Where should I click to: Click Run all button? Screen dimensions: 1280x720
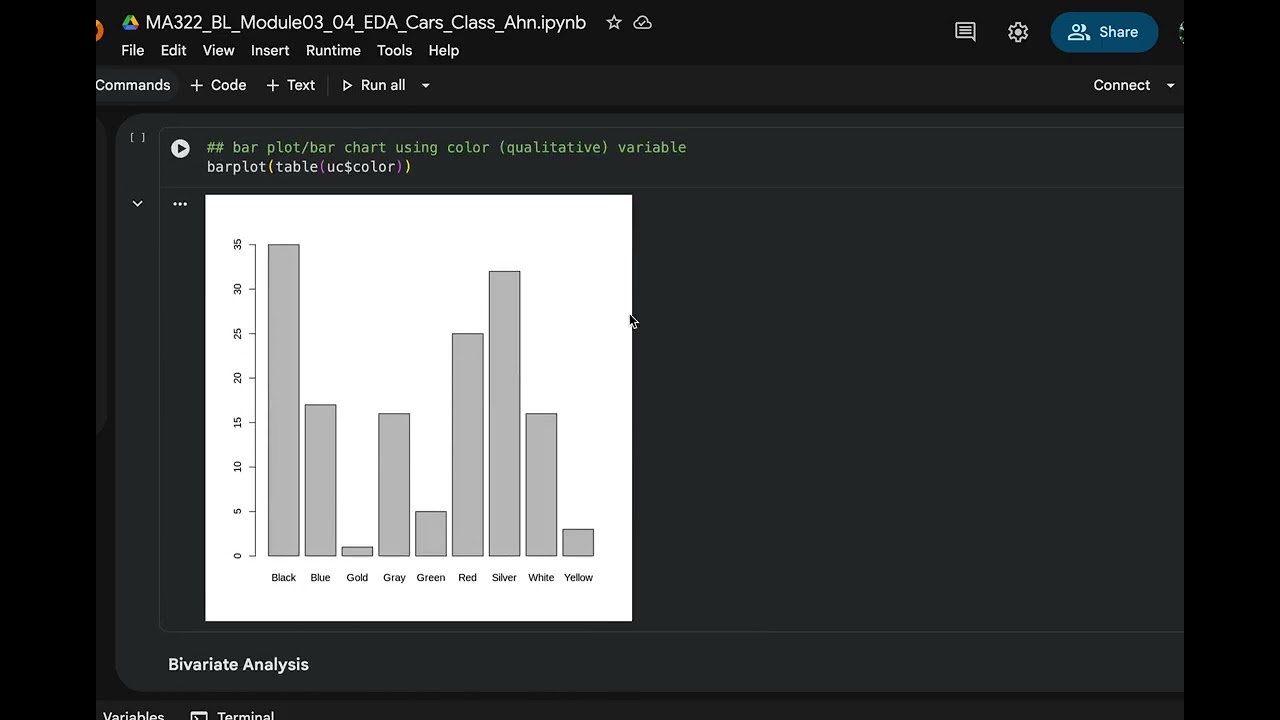pos(373,85)
